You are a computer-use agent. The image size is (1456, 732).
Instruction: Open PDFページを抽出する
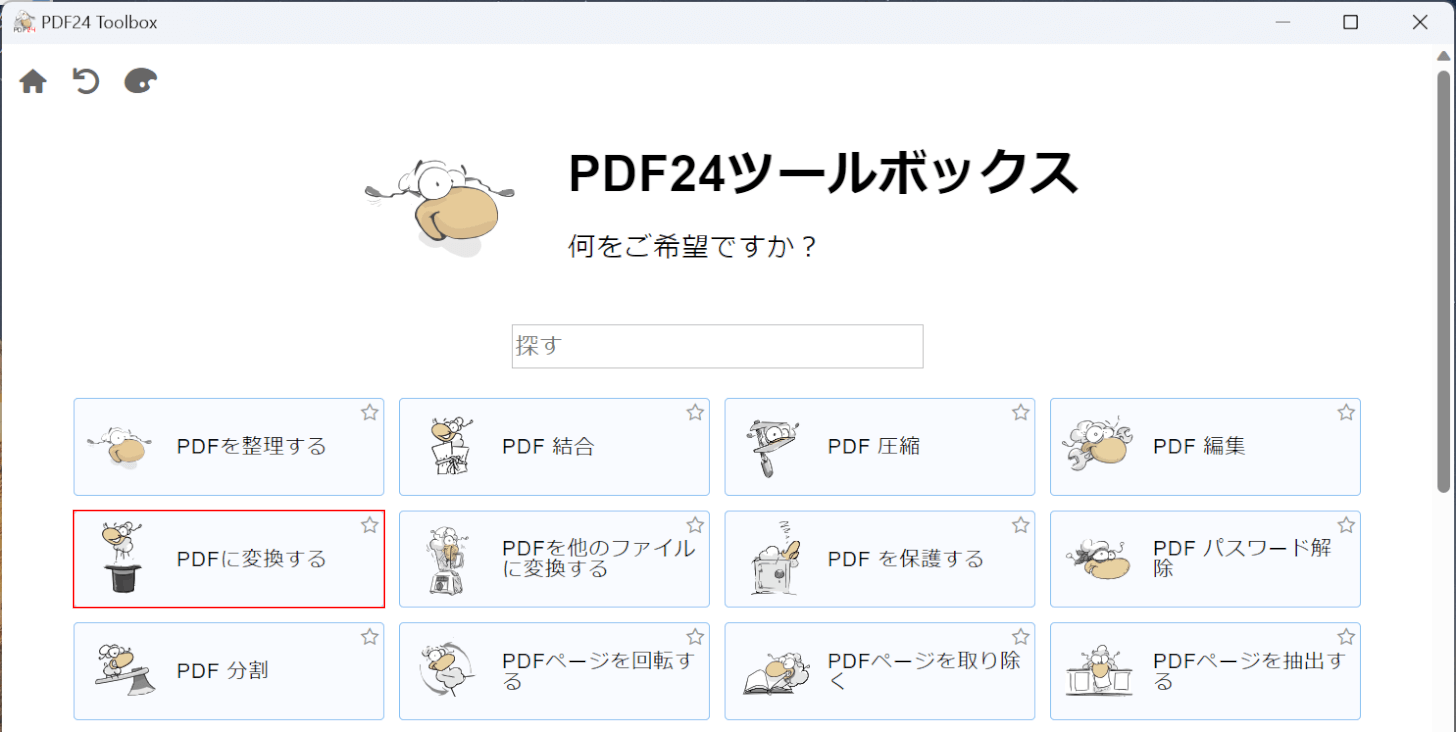point(1205,671)
